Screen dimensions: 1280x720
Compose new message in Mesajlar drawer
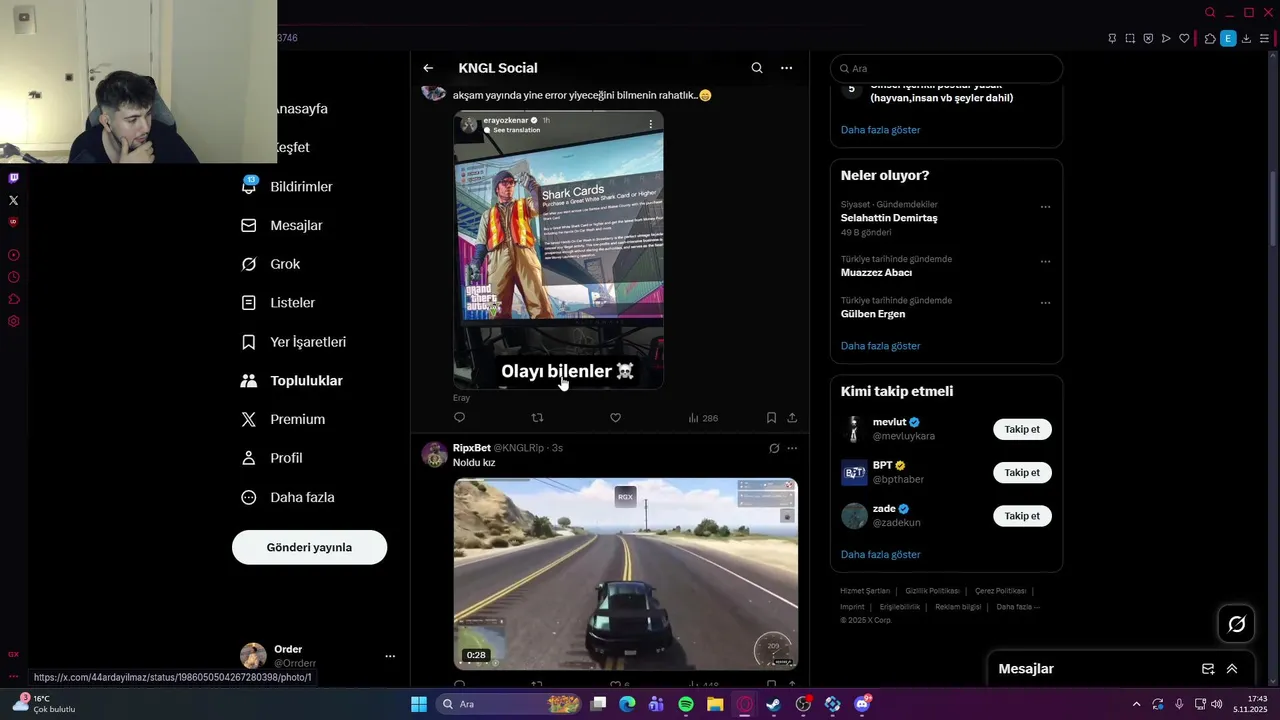(x=1208, y=669)
